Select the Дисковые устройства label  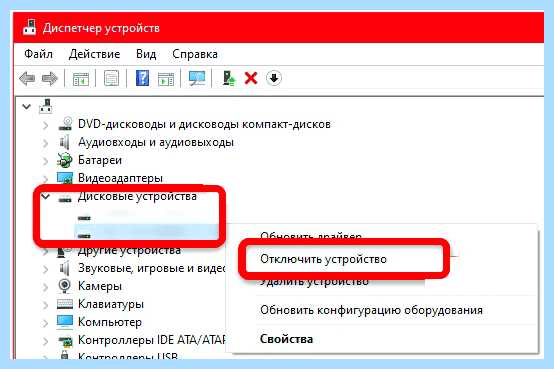coord(137,196)
